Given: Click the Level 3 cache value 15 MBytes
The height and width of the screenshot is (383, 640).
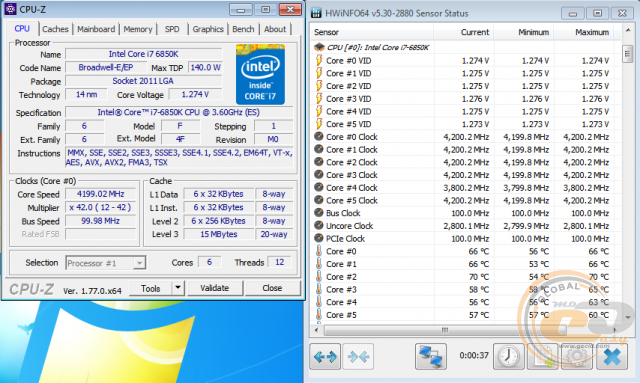Looking at the screenshot, I should [x=218, y=234].
